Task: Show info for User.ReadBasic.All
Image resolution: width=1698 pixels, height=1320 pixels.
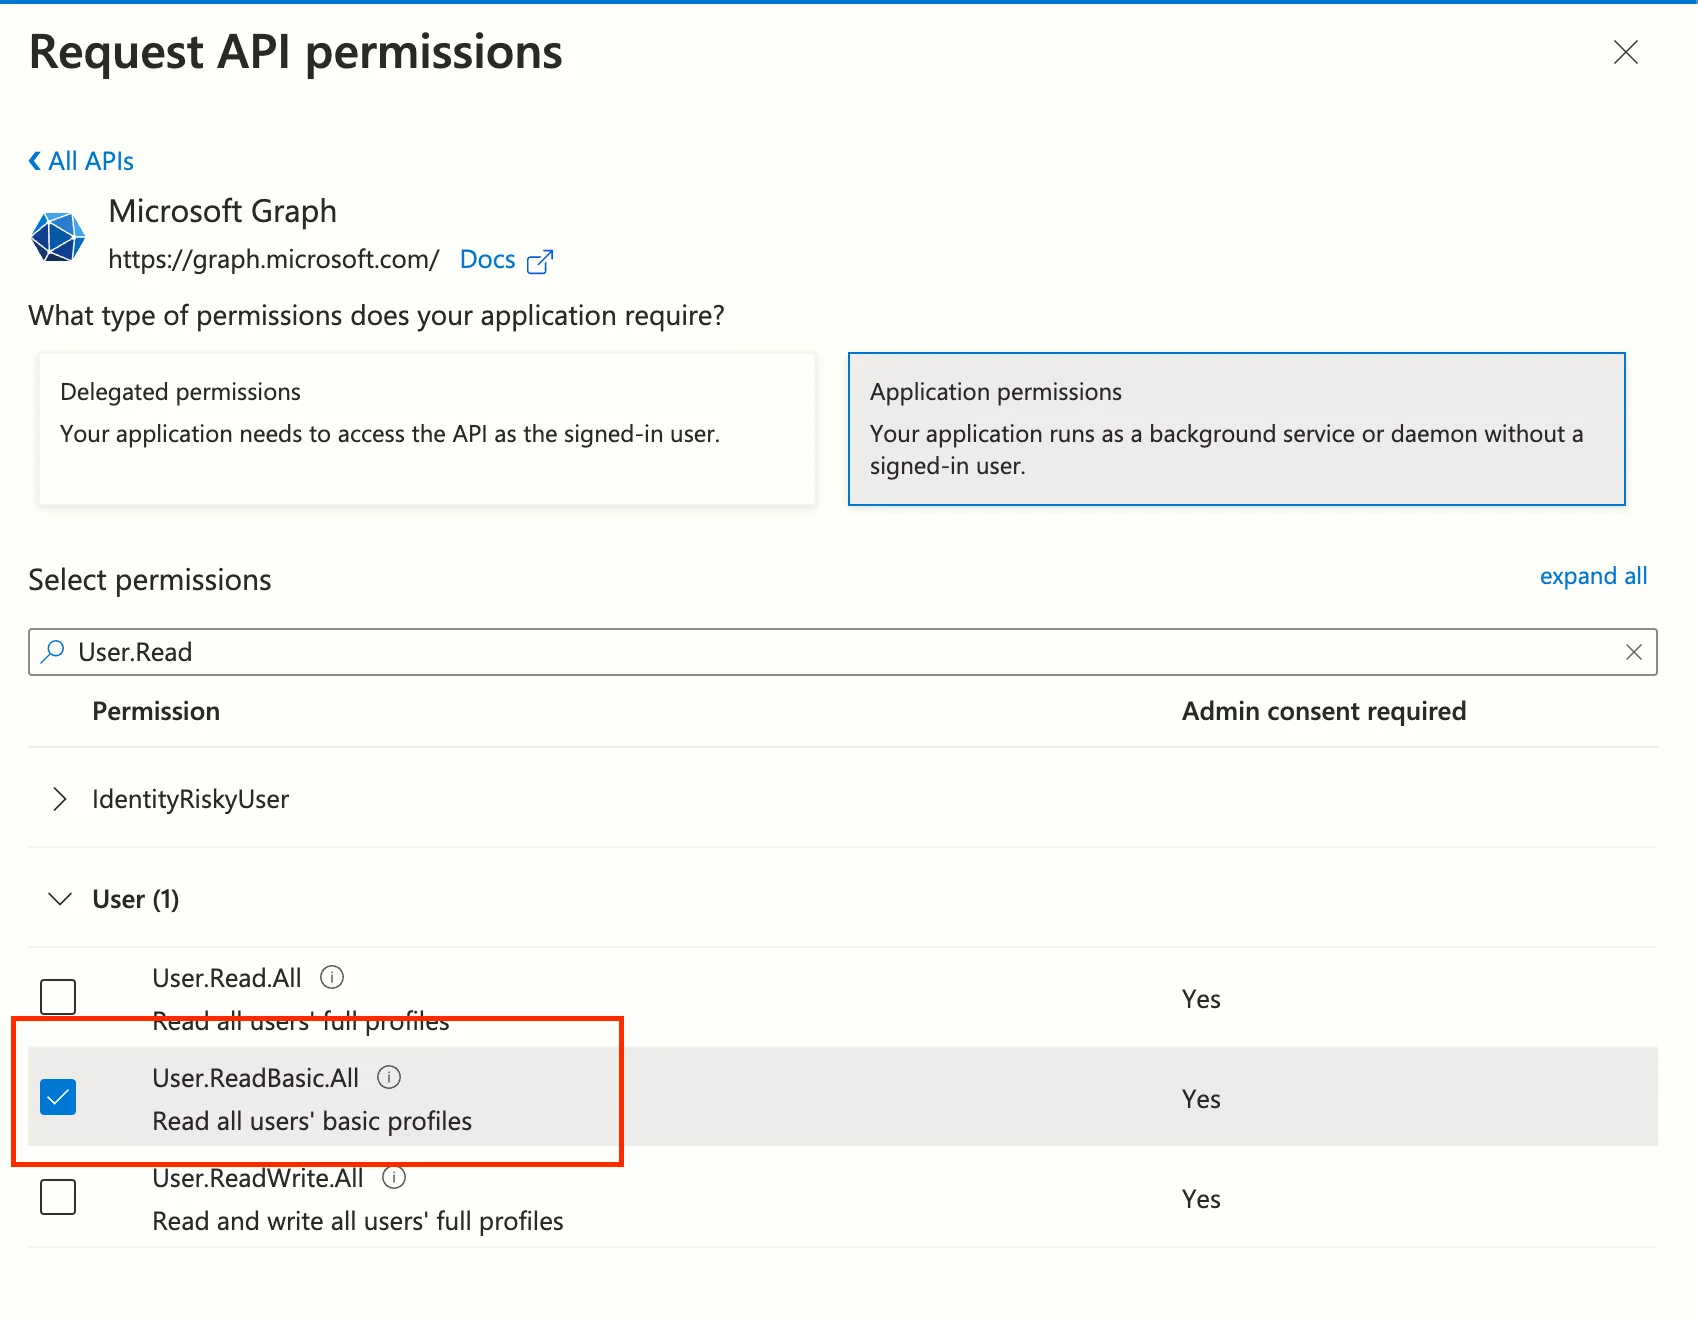Action: 389,1077
